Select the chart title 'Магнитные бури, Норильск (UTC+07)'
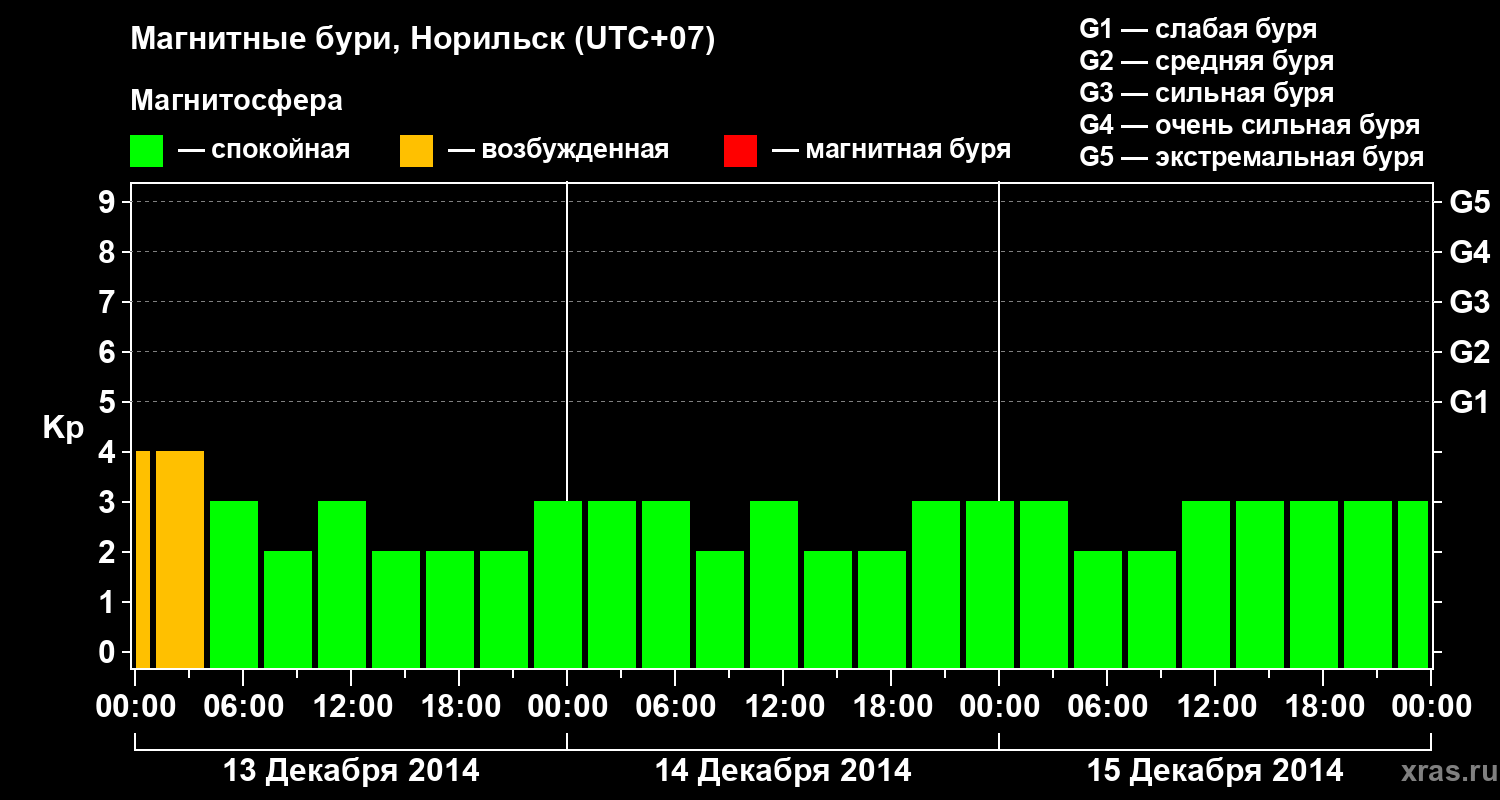The image size is (1500, 800). point(423,40)
